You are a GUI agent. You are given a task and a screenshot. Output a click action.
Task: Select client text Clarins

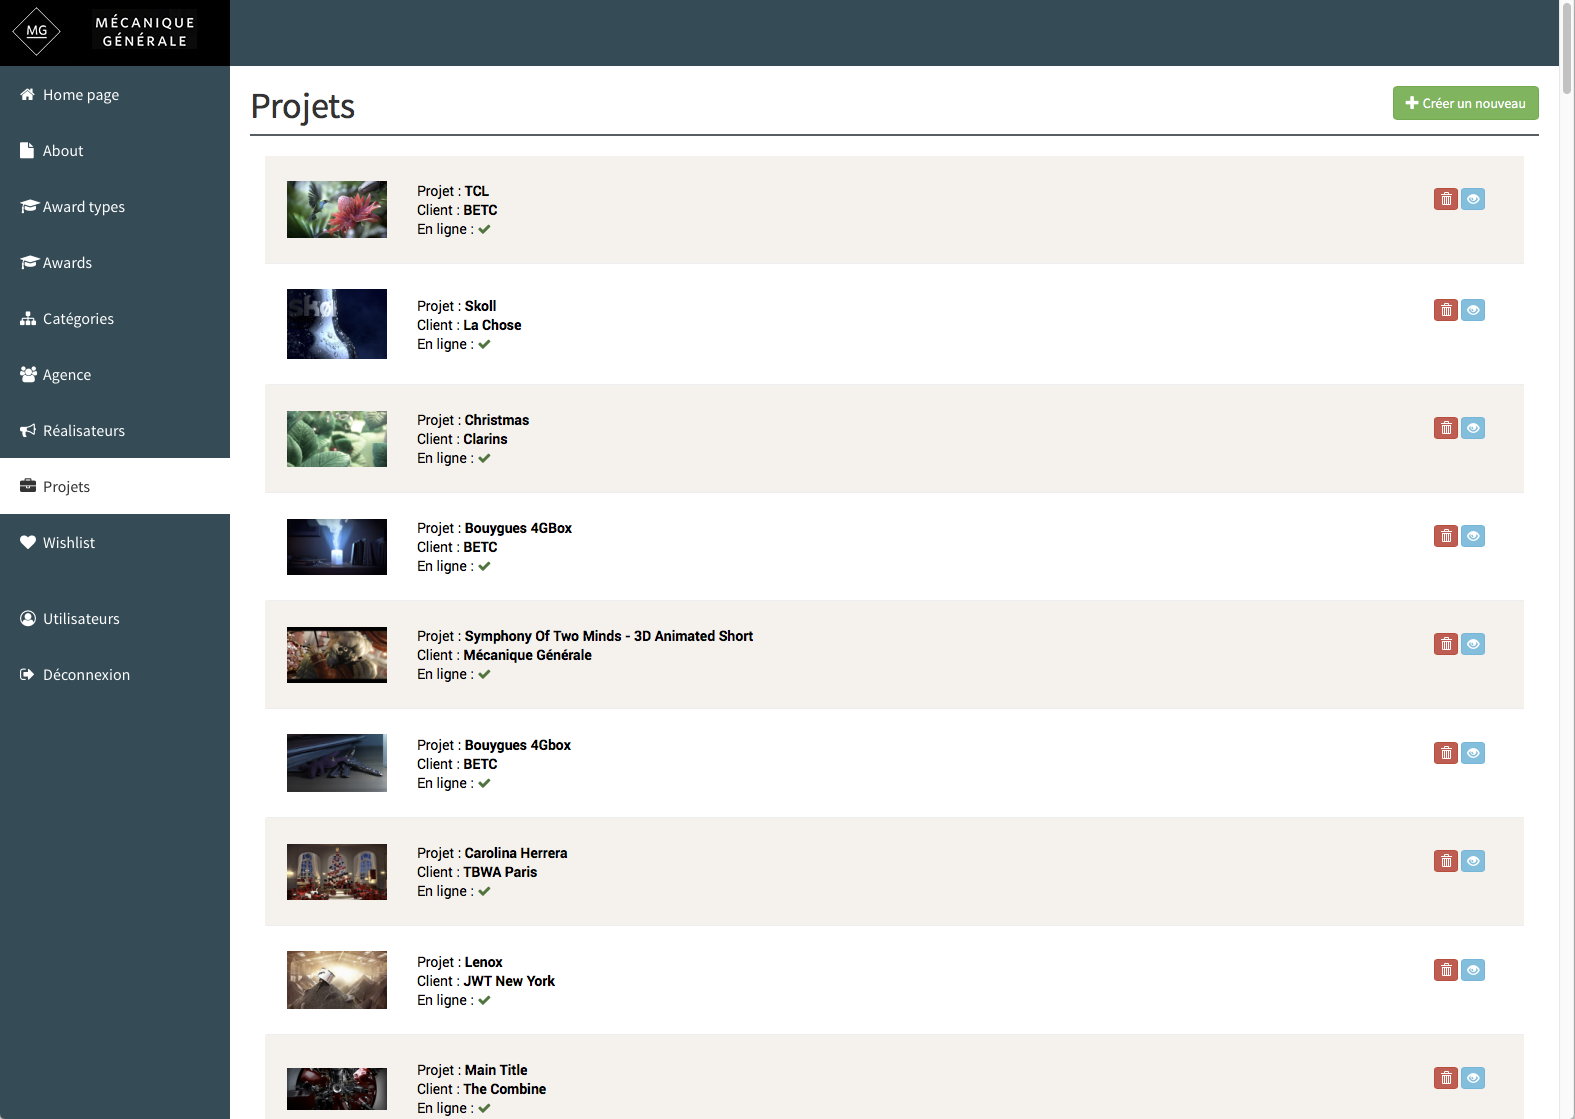[485, 439]
